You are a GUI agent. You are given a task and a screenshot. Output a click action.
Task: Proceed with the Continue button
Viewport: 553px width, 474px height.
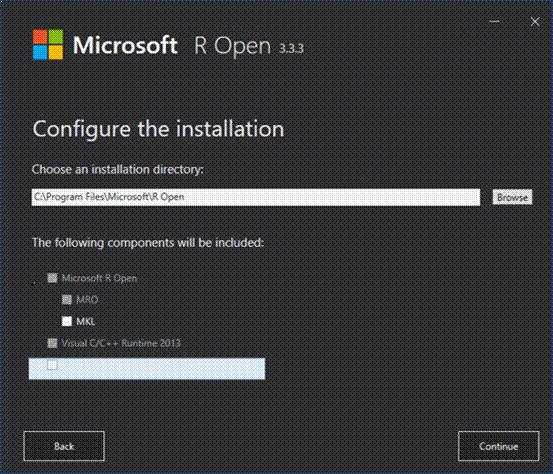tap(498, 446)
